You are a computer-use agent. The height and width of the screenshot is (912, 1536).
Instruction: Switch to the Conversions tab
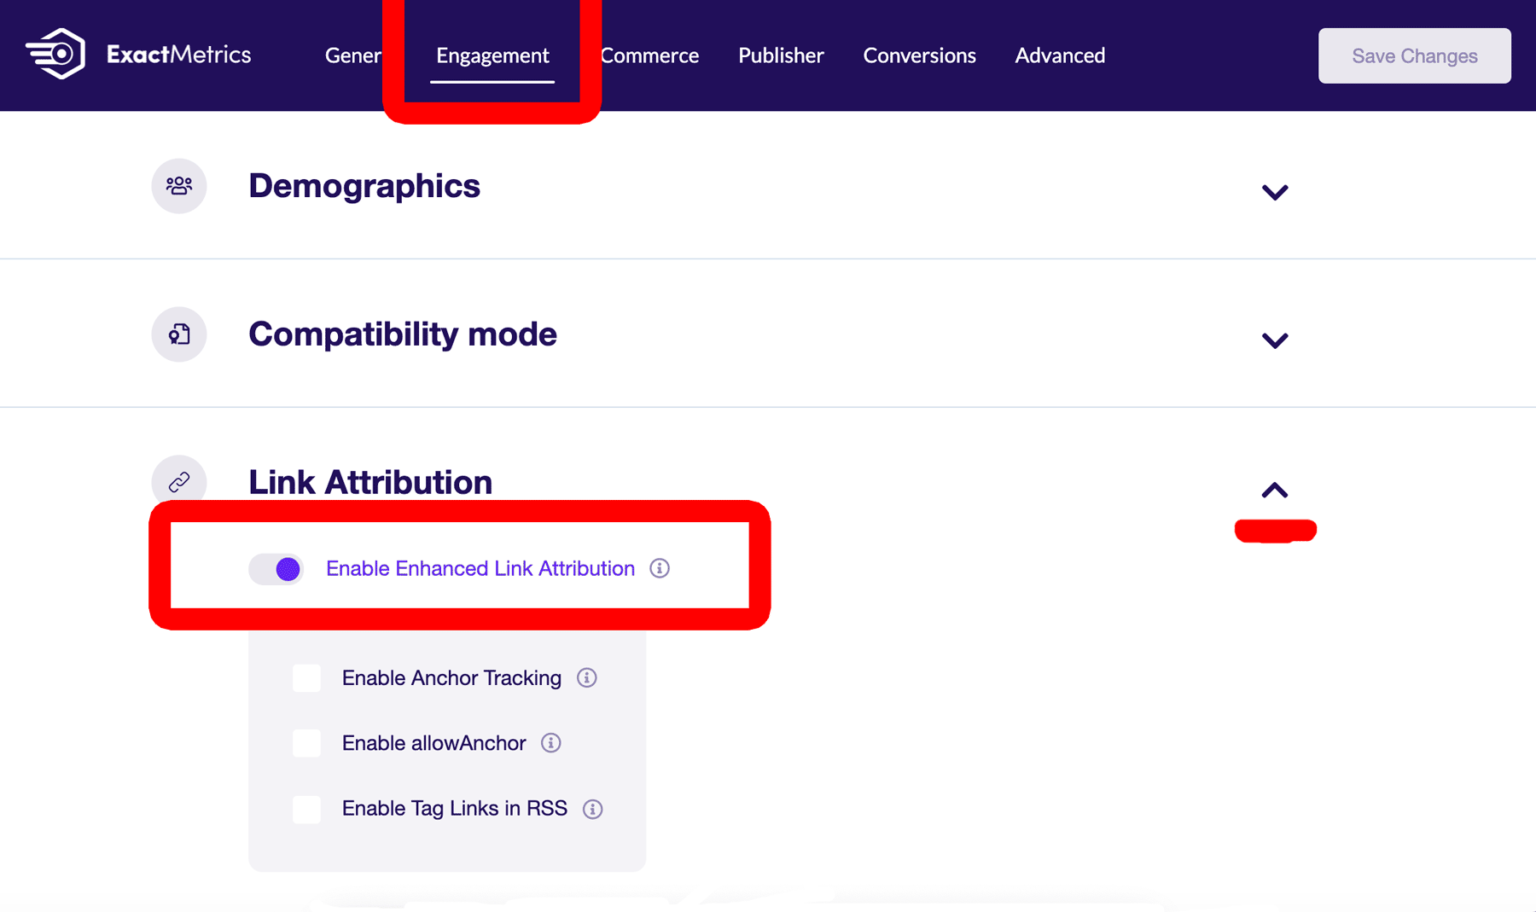[919, 55]
